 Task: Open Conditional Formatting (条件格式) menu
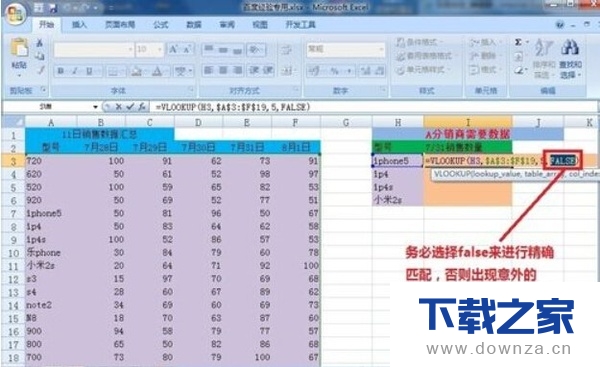coord(419,42)
